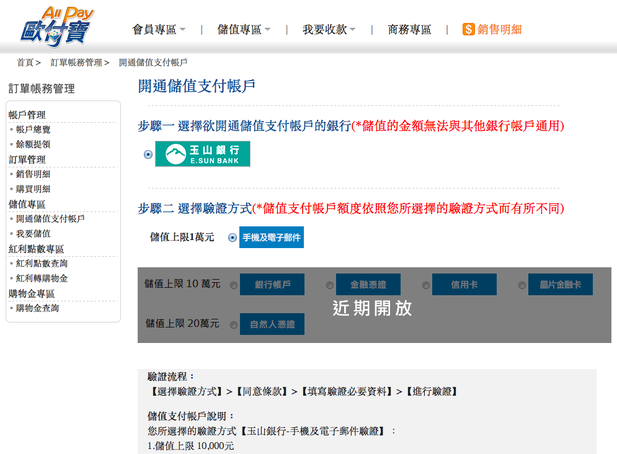The width and height of the screenshot is (617, 454).
Task: Select the 玉山銀行 bank radio button
Action: [148, 154]
